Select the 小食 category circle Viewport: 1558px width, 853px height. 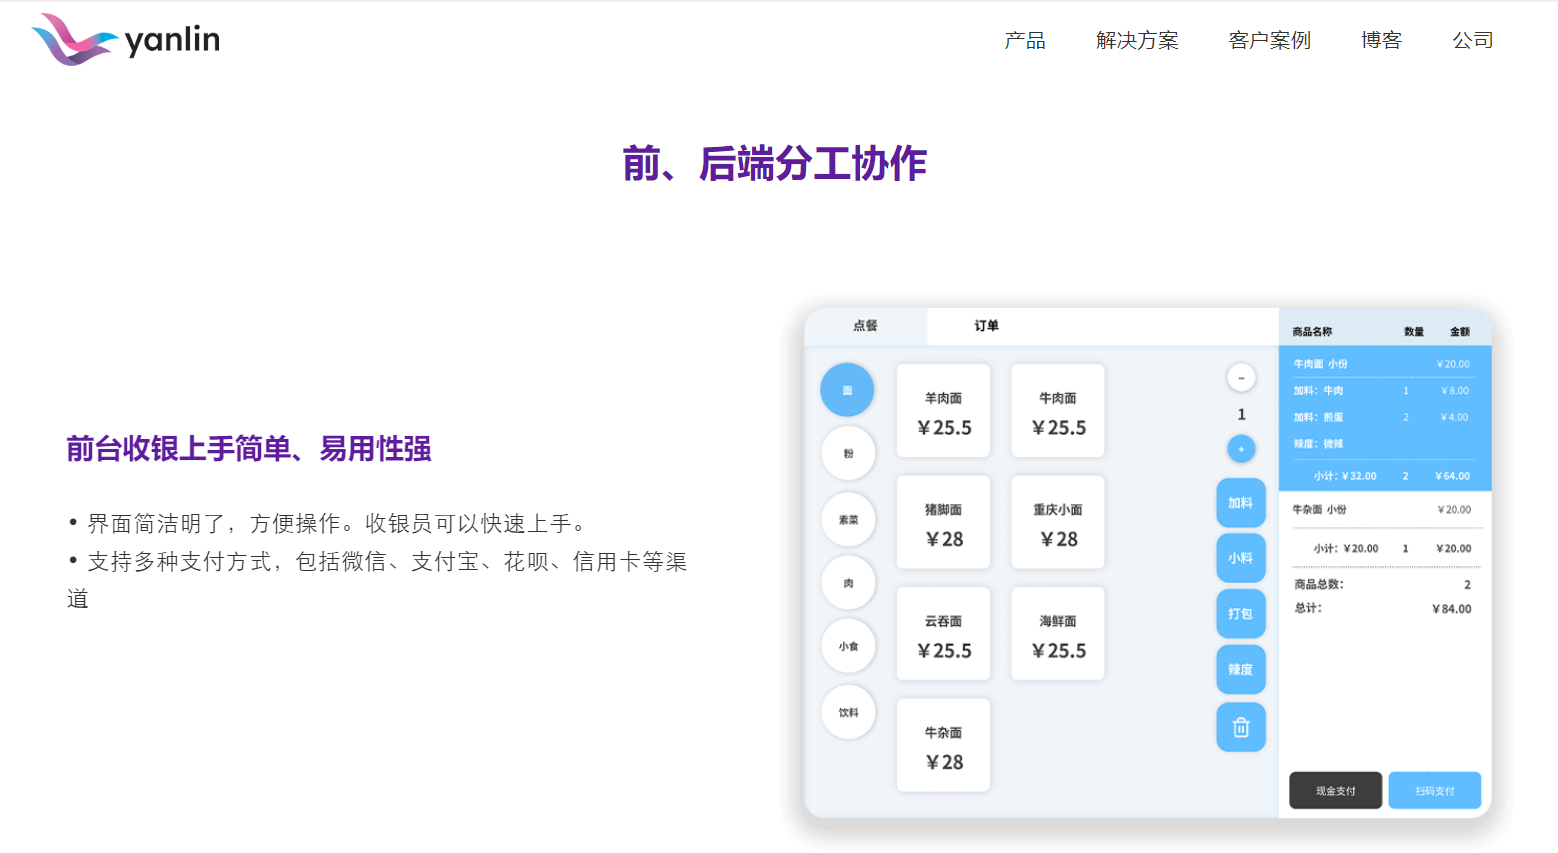pyautogui.click(x=848, y=646)
